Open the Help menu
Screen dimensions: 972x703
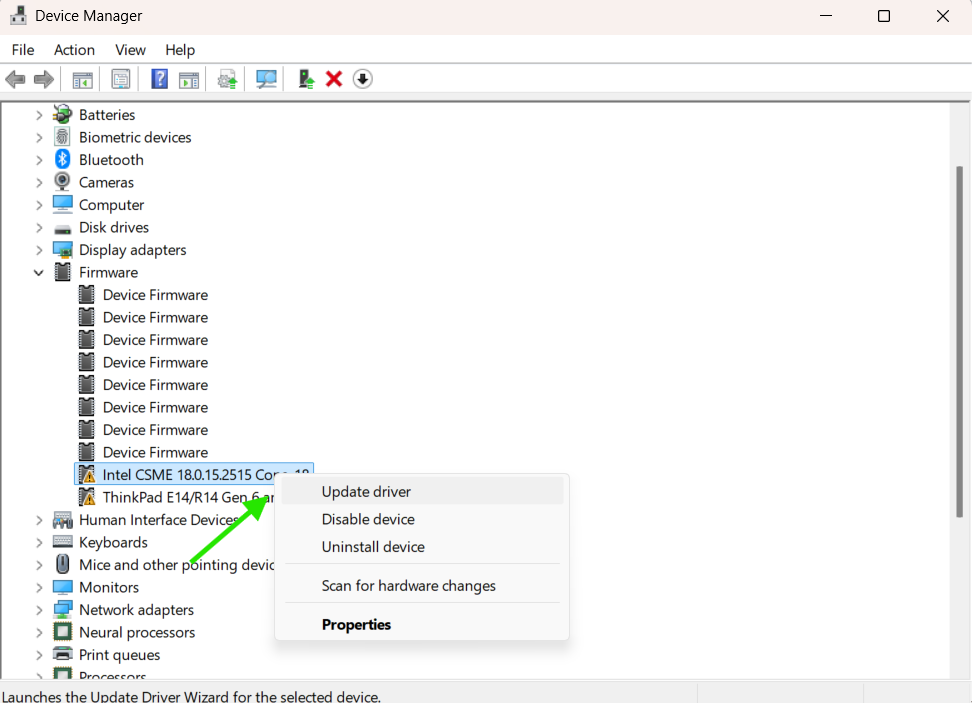point(180,50)
